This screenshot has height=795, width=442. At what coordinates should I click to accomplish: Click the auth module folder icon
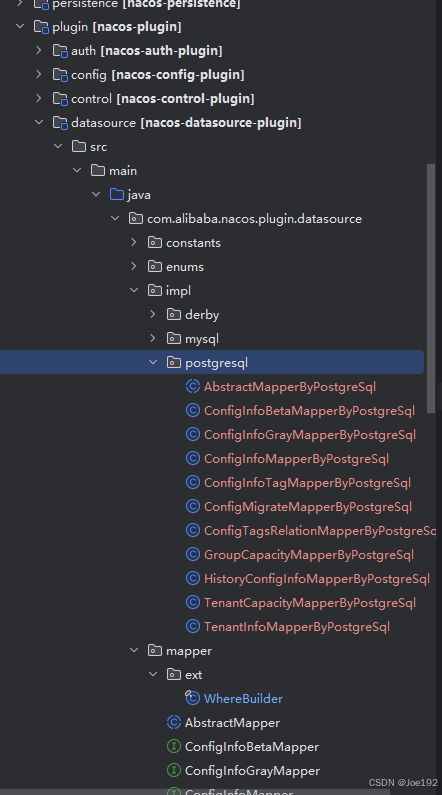tap(60, 51)
